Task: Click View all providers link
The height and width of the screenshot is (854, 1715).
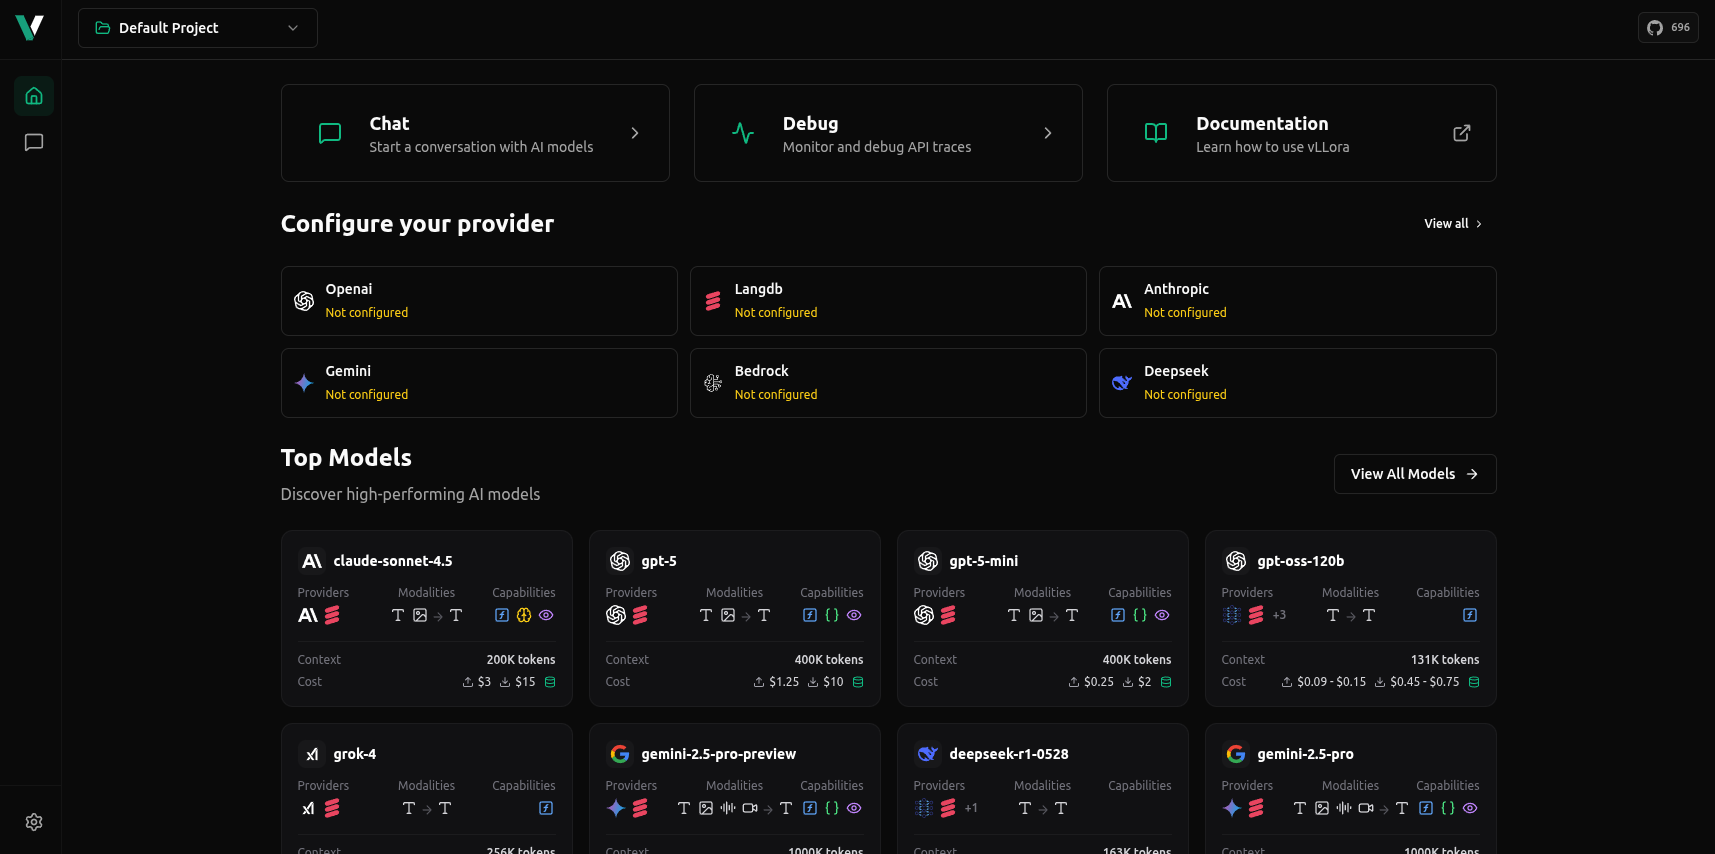Action: 1453,224
